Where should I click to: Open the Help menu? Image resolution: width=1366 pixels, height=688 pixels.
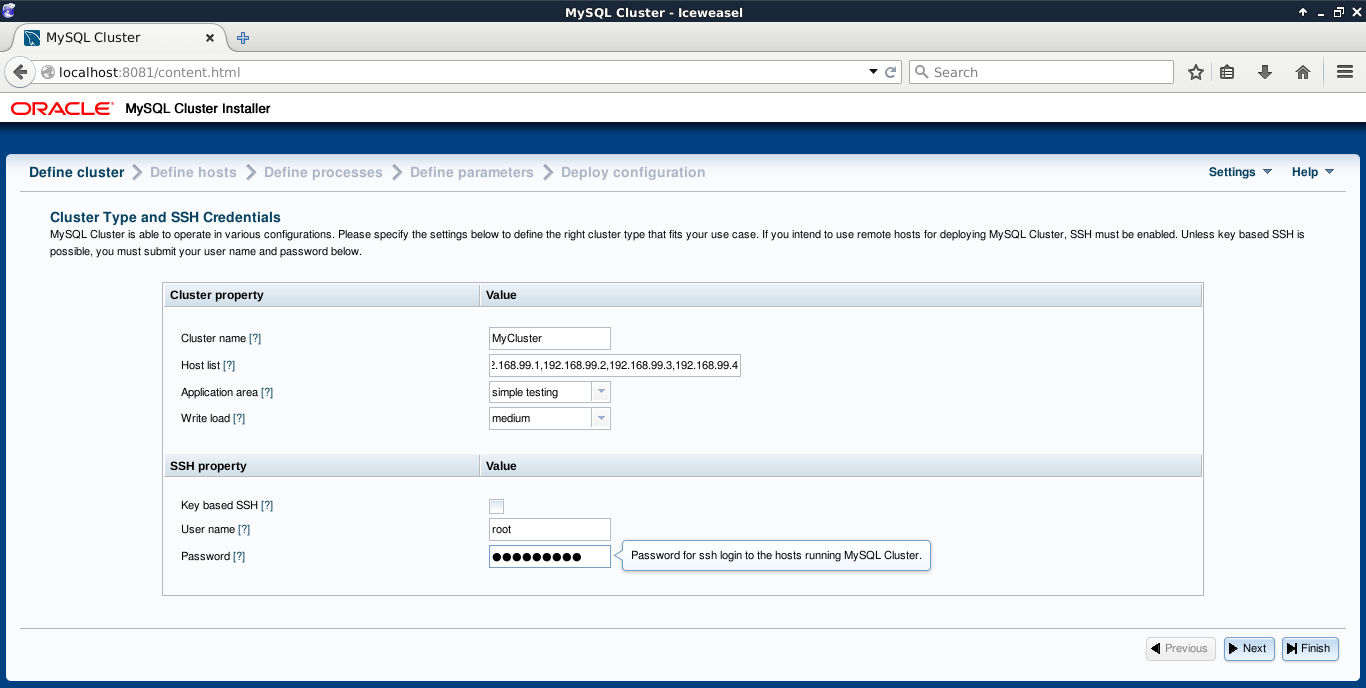tap(1312, 172)
